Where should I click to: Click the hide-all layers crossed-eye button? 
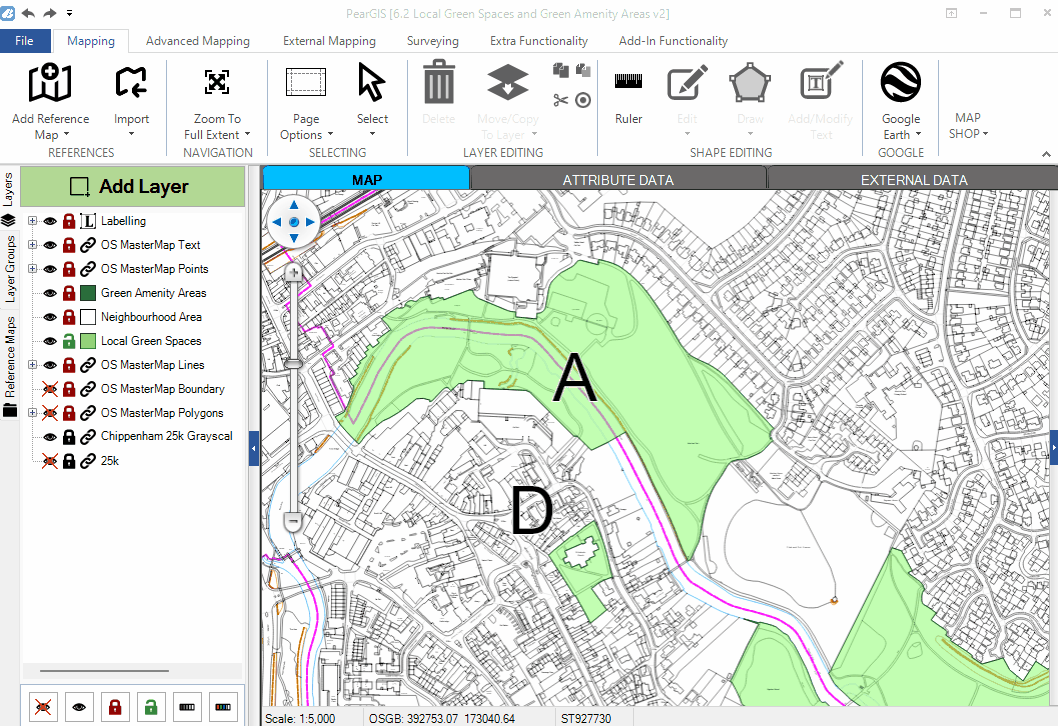(43, 707)
